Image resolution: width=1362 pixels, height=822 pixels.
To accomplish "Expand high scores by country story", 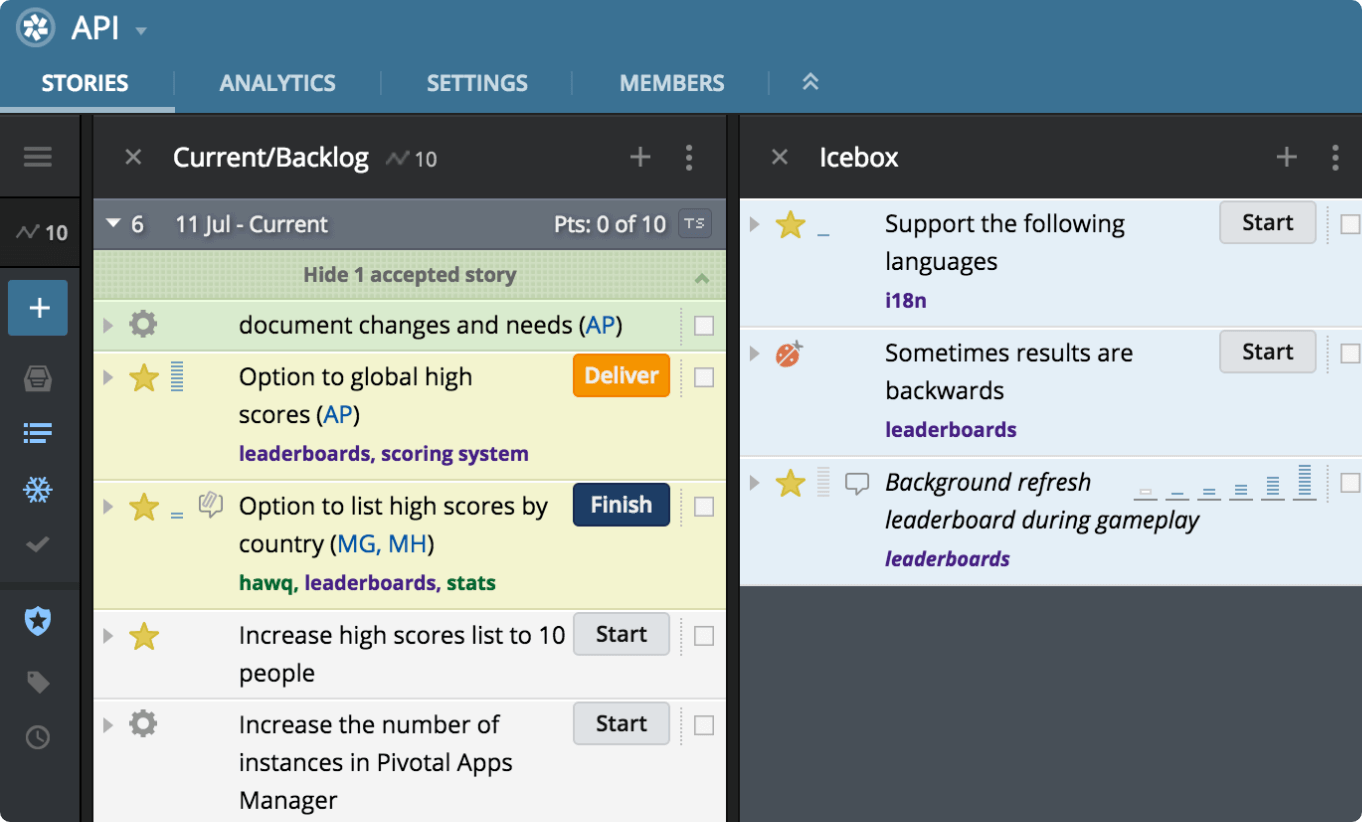I will point(108,506).
